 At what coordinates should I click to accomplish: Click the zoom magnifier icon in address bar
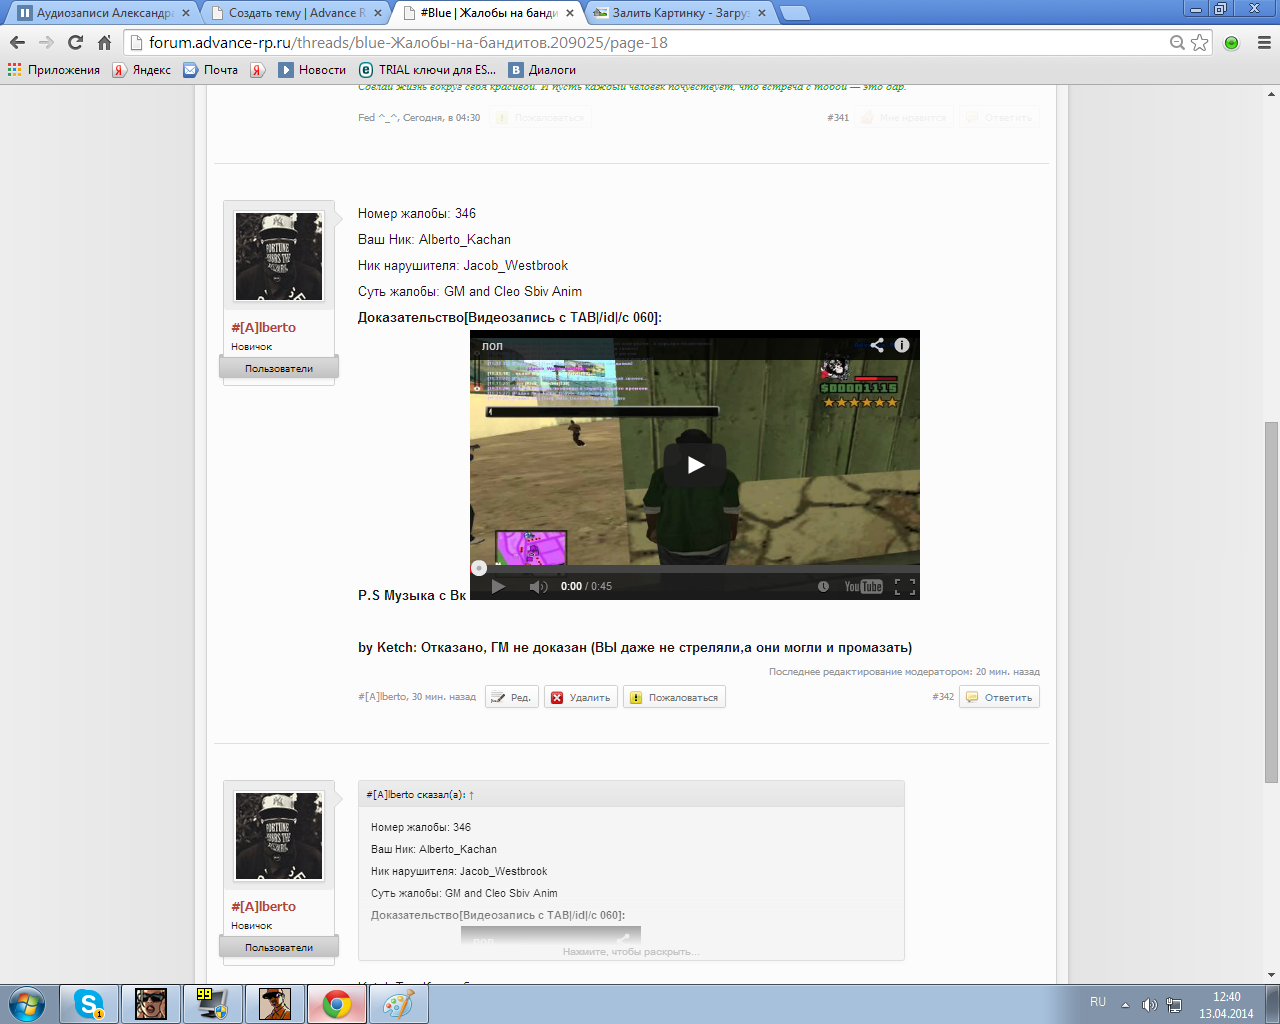[x=1178, y=42]
